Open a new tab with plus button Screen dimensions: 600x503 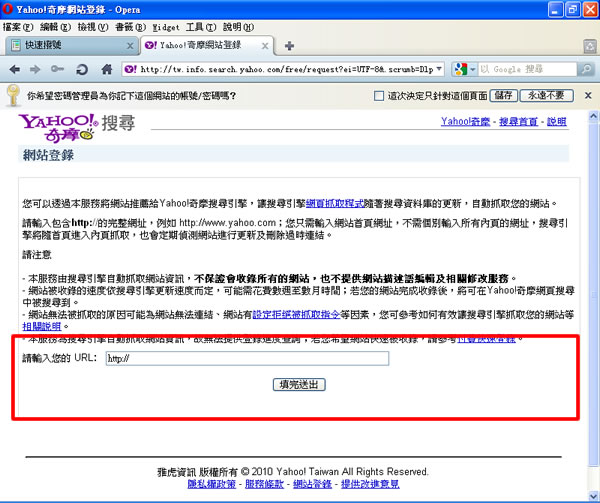(289, 46)
